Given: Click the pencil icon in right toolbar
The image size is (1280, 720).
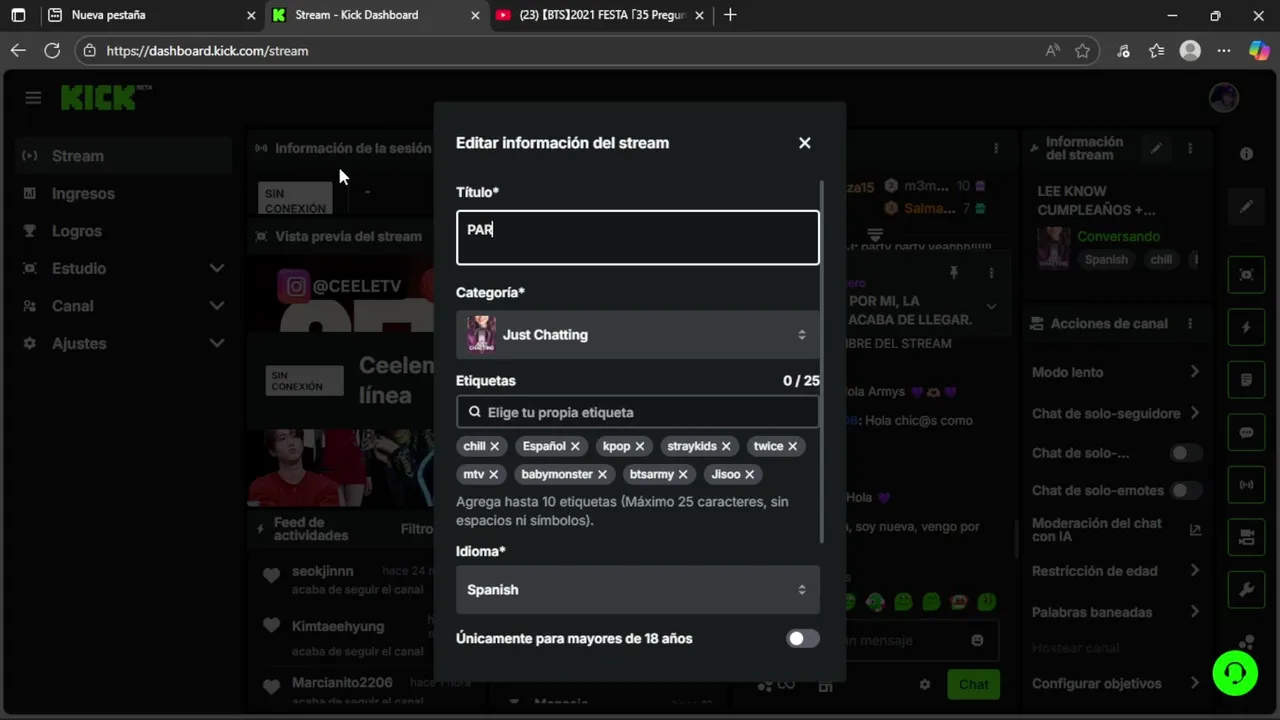Looking at the screenshot, I should pyautogui.click(x=1246, y=207).
